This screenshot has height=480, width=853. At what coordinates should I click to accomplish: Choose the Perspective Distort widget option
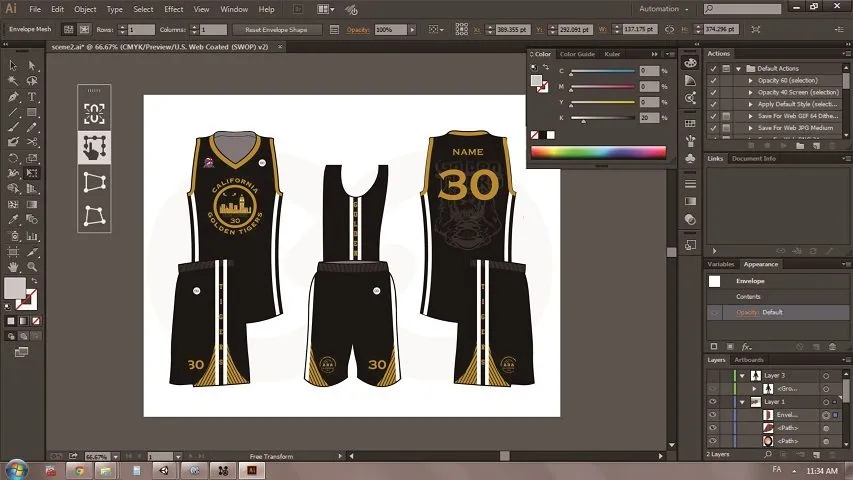click(x=94, y=182)
